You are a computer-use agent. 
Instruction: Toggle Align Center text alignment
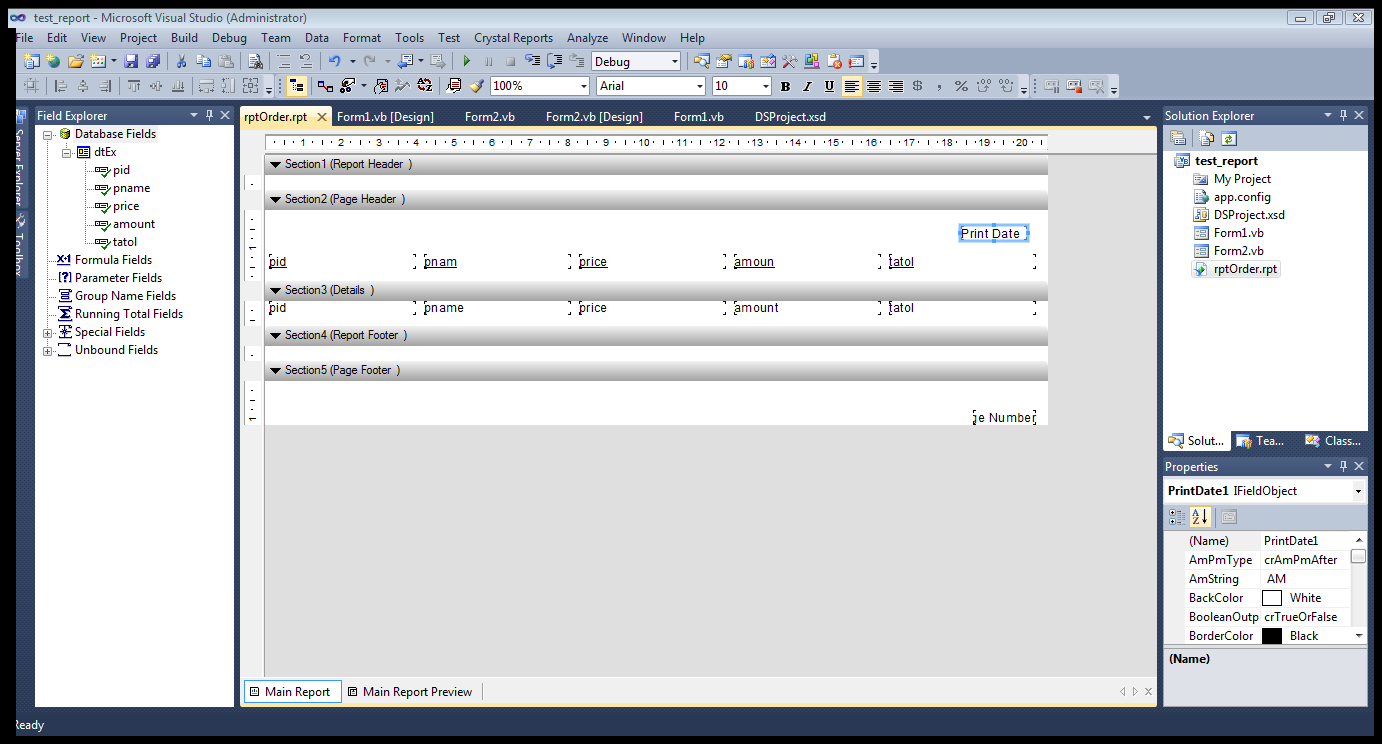coord(874,86)
